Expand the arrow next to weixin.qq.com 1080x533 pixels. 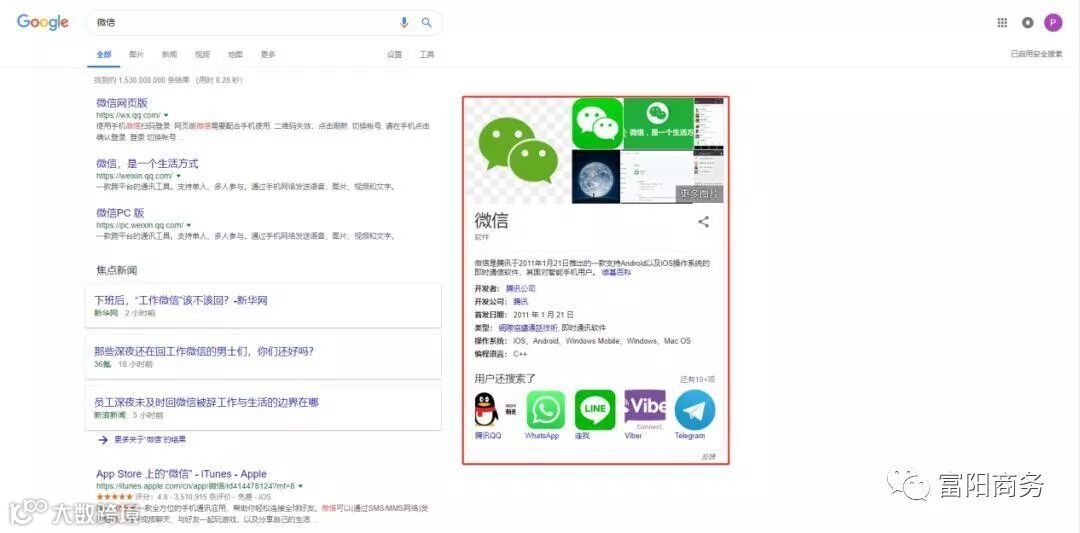coord(178,176)
